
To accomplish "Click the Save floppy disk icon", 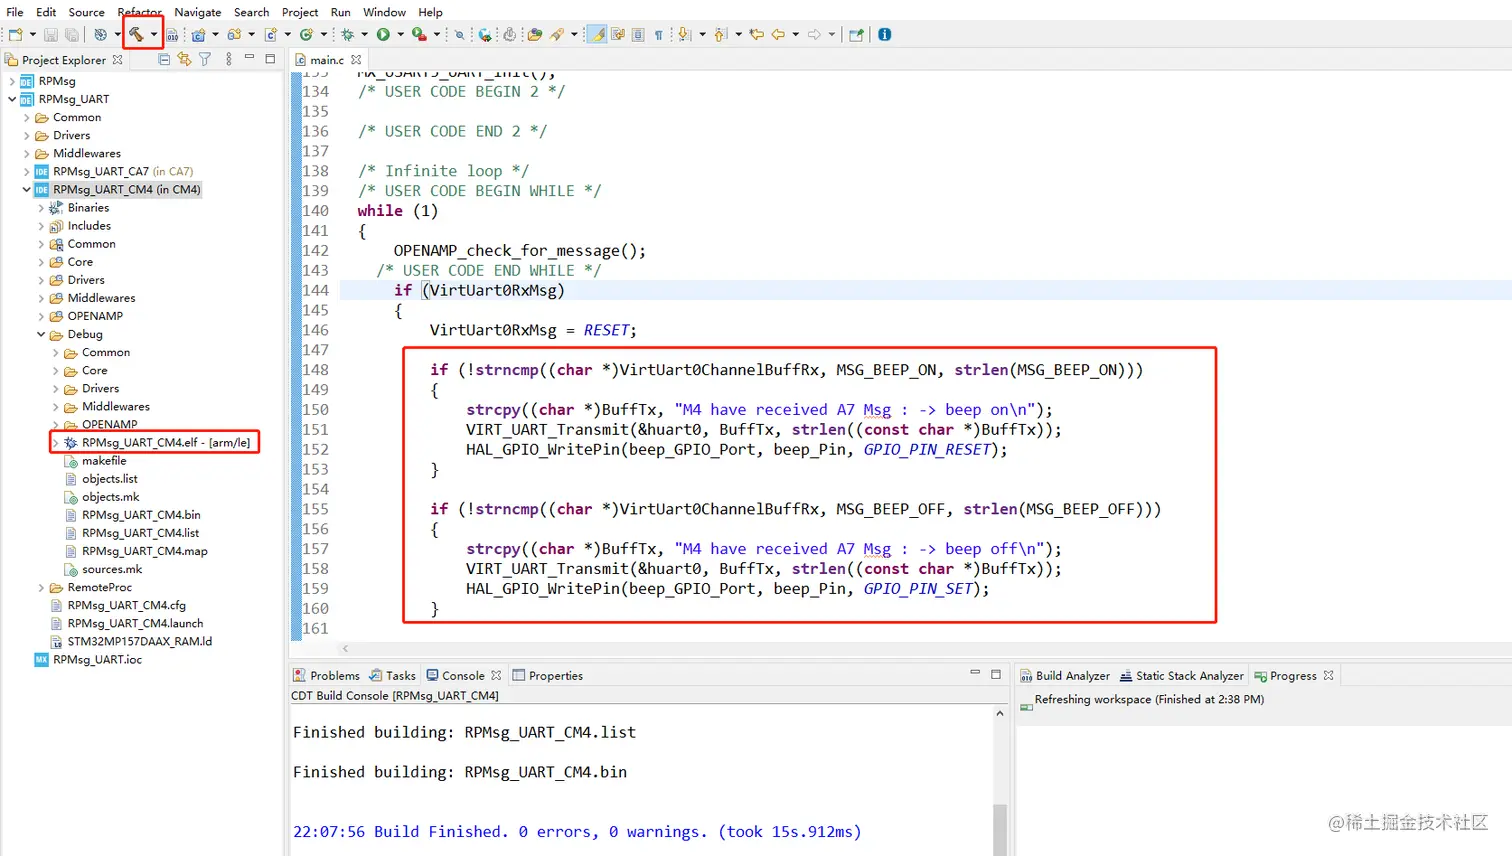I will 51,34.
